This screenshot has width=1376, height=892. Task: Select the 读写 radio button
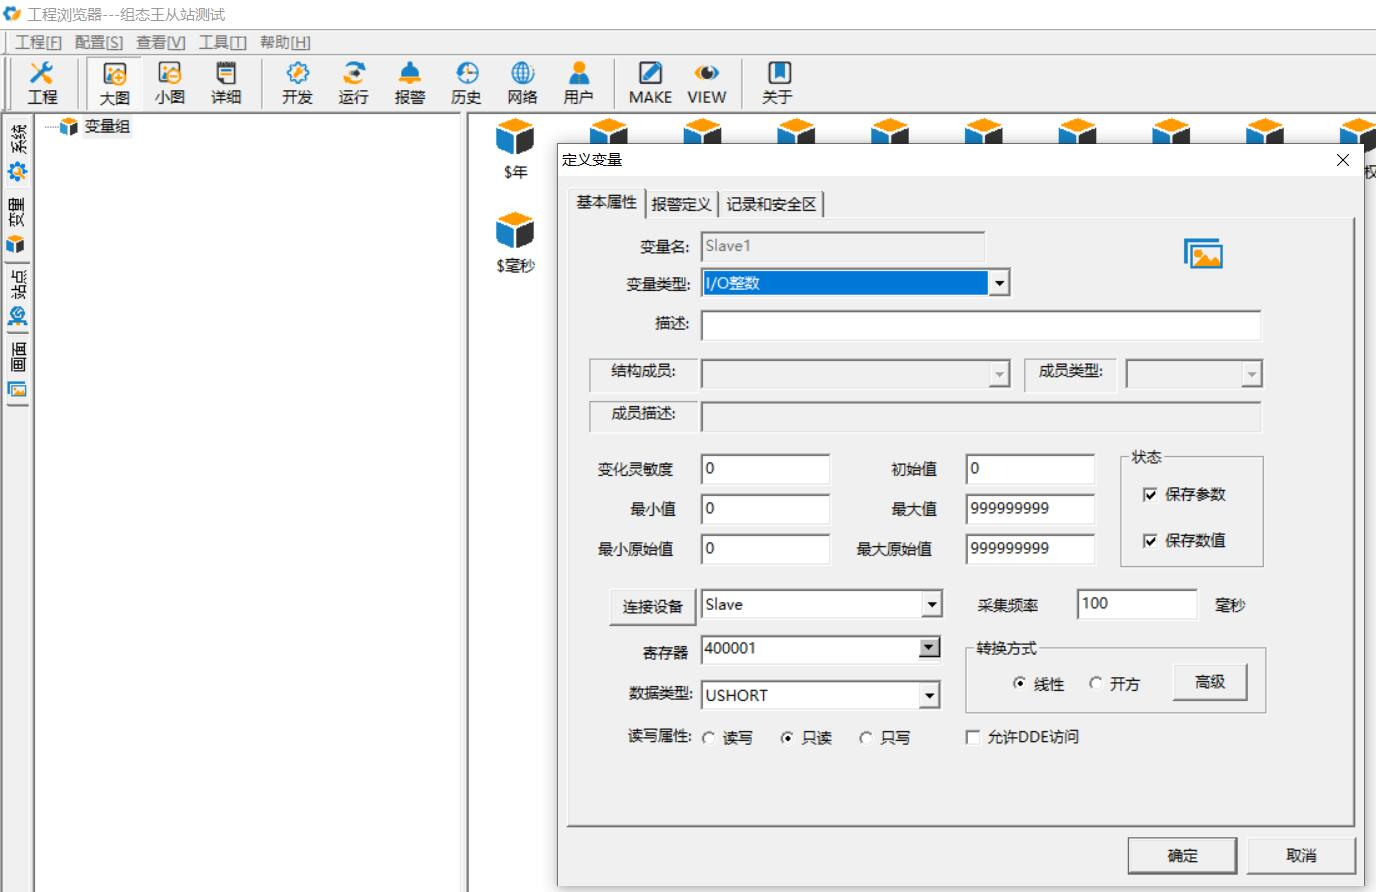point(708,738)
